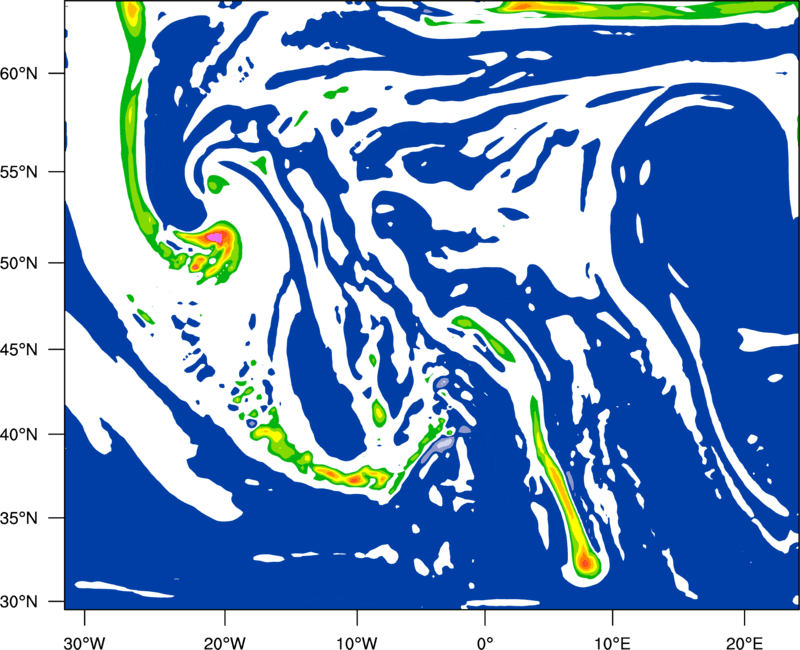Viewport: 800px width, 650px height.
Task: Click the 10°W longitude label
Action: point(357,642)
